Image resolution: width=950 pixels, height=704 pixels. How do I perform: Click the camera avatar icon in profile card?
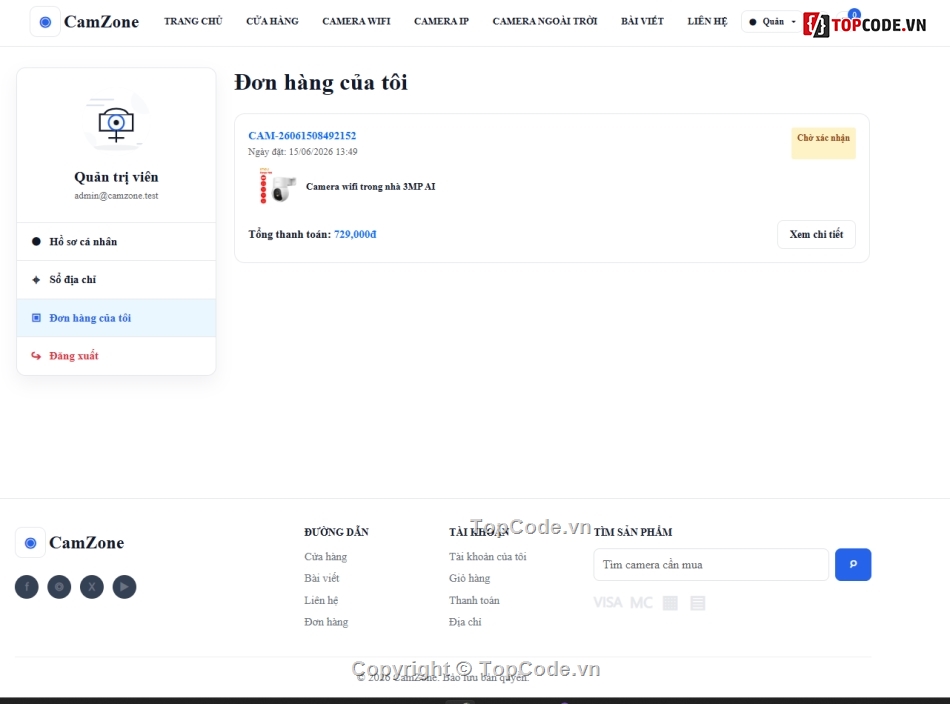click(x=116, y=123)
